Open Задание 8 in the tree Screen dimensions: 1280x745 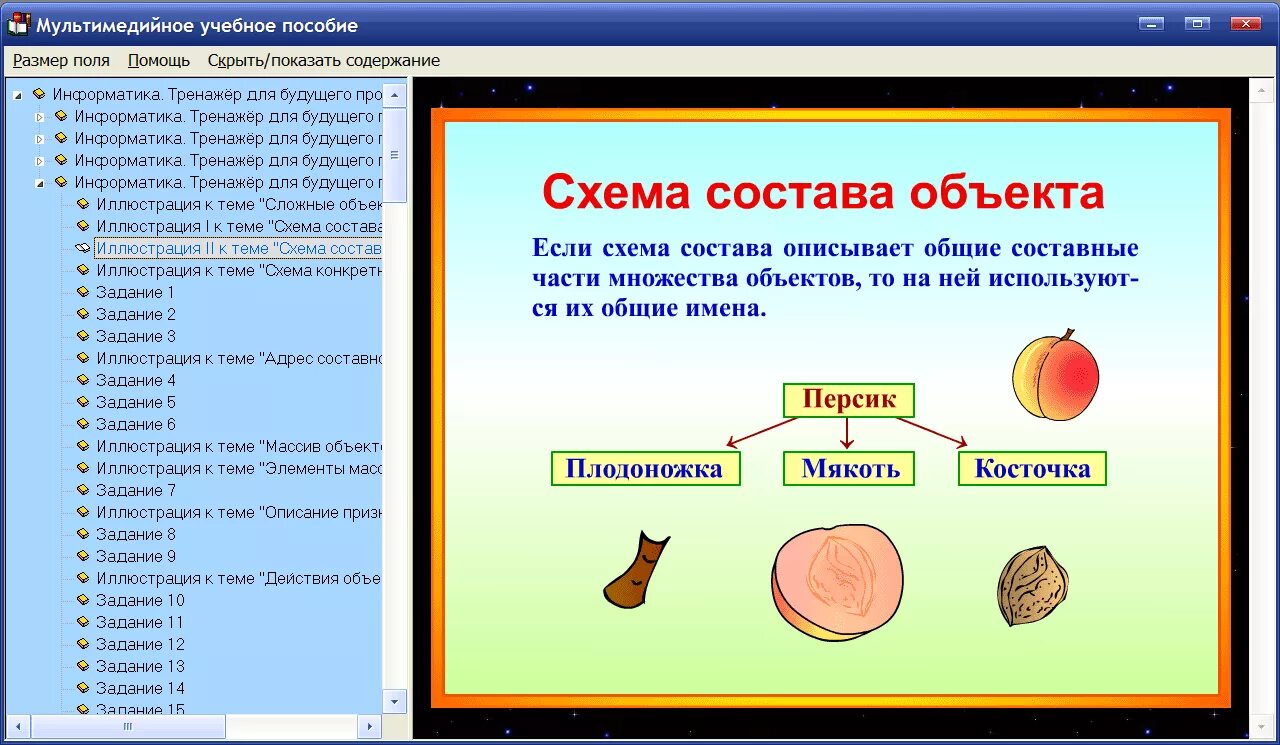(135, 534)
